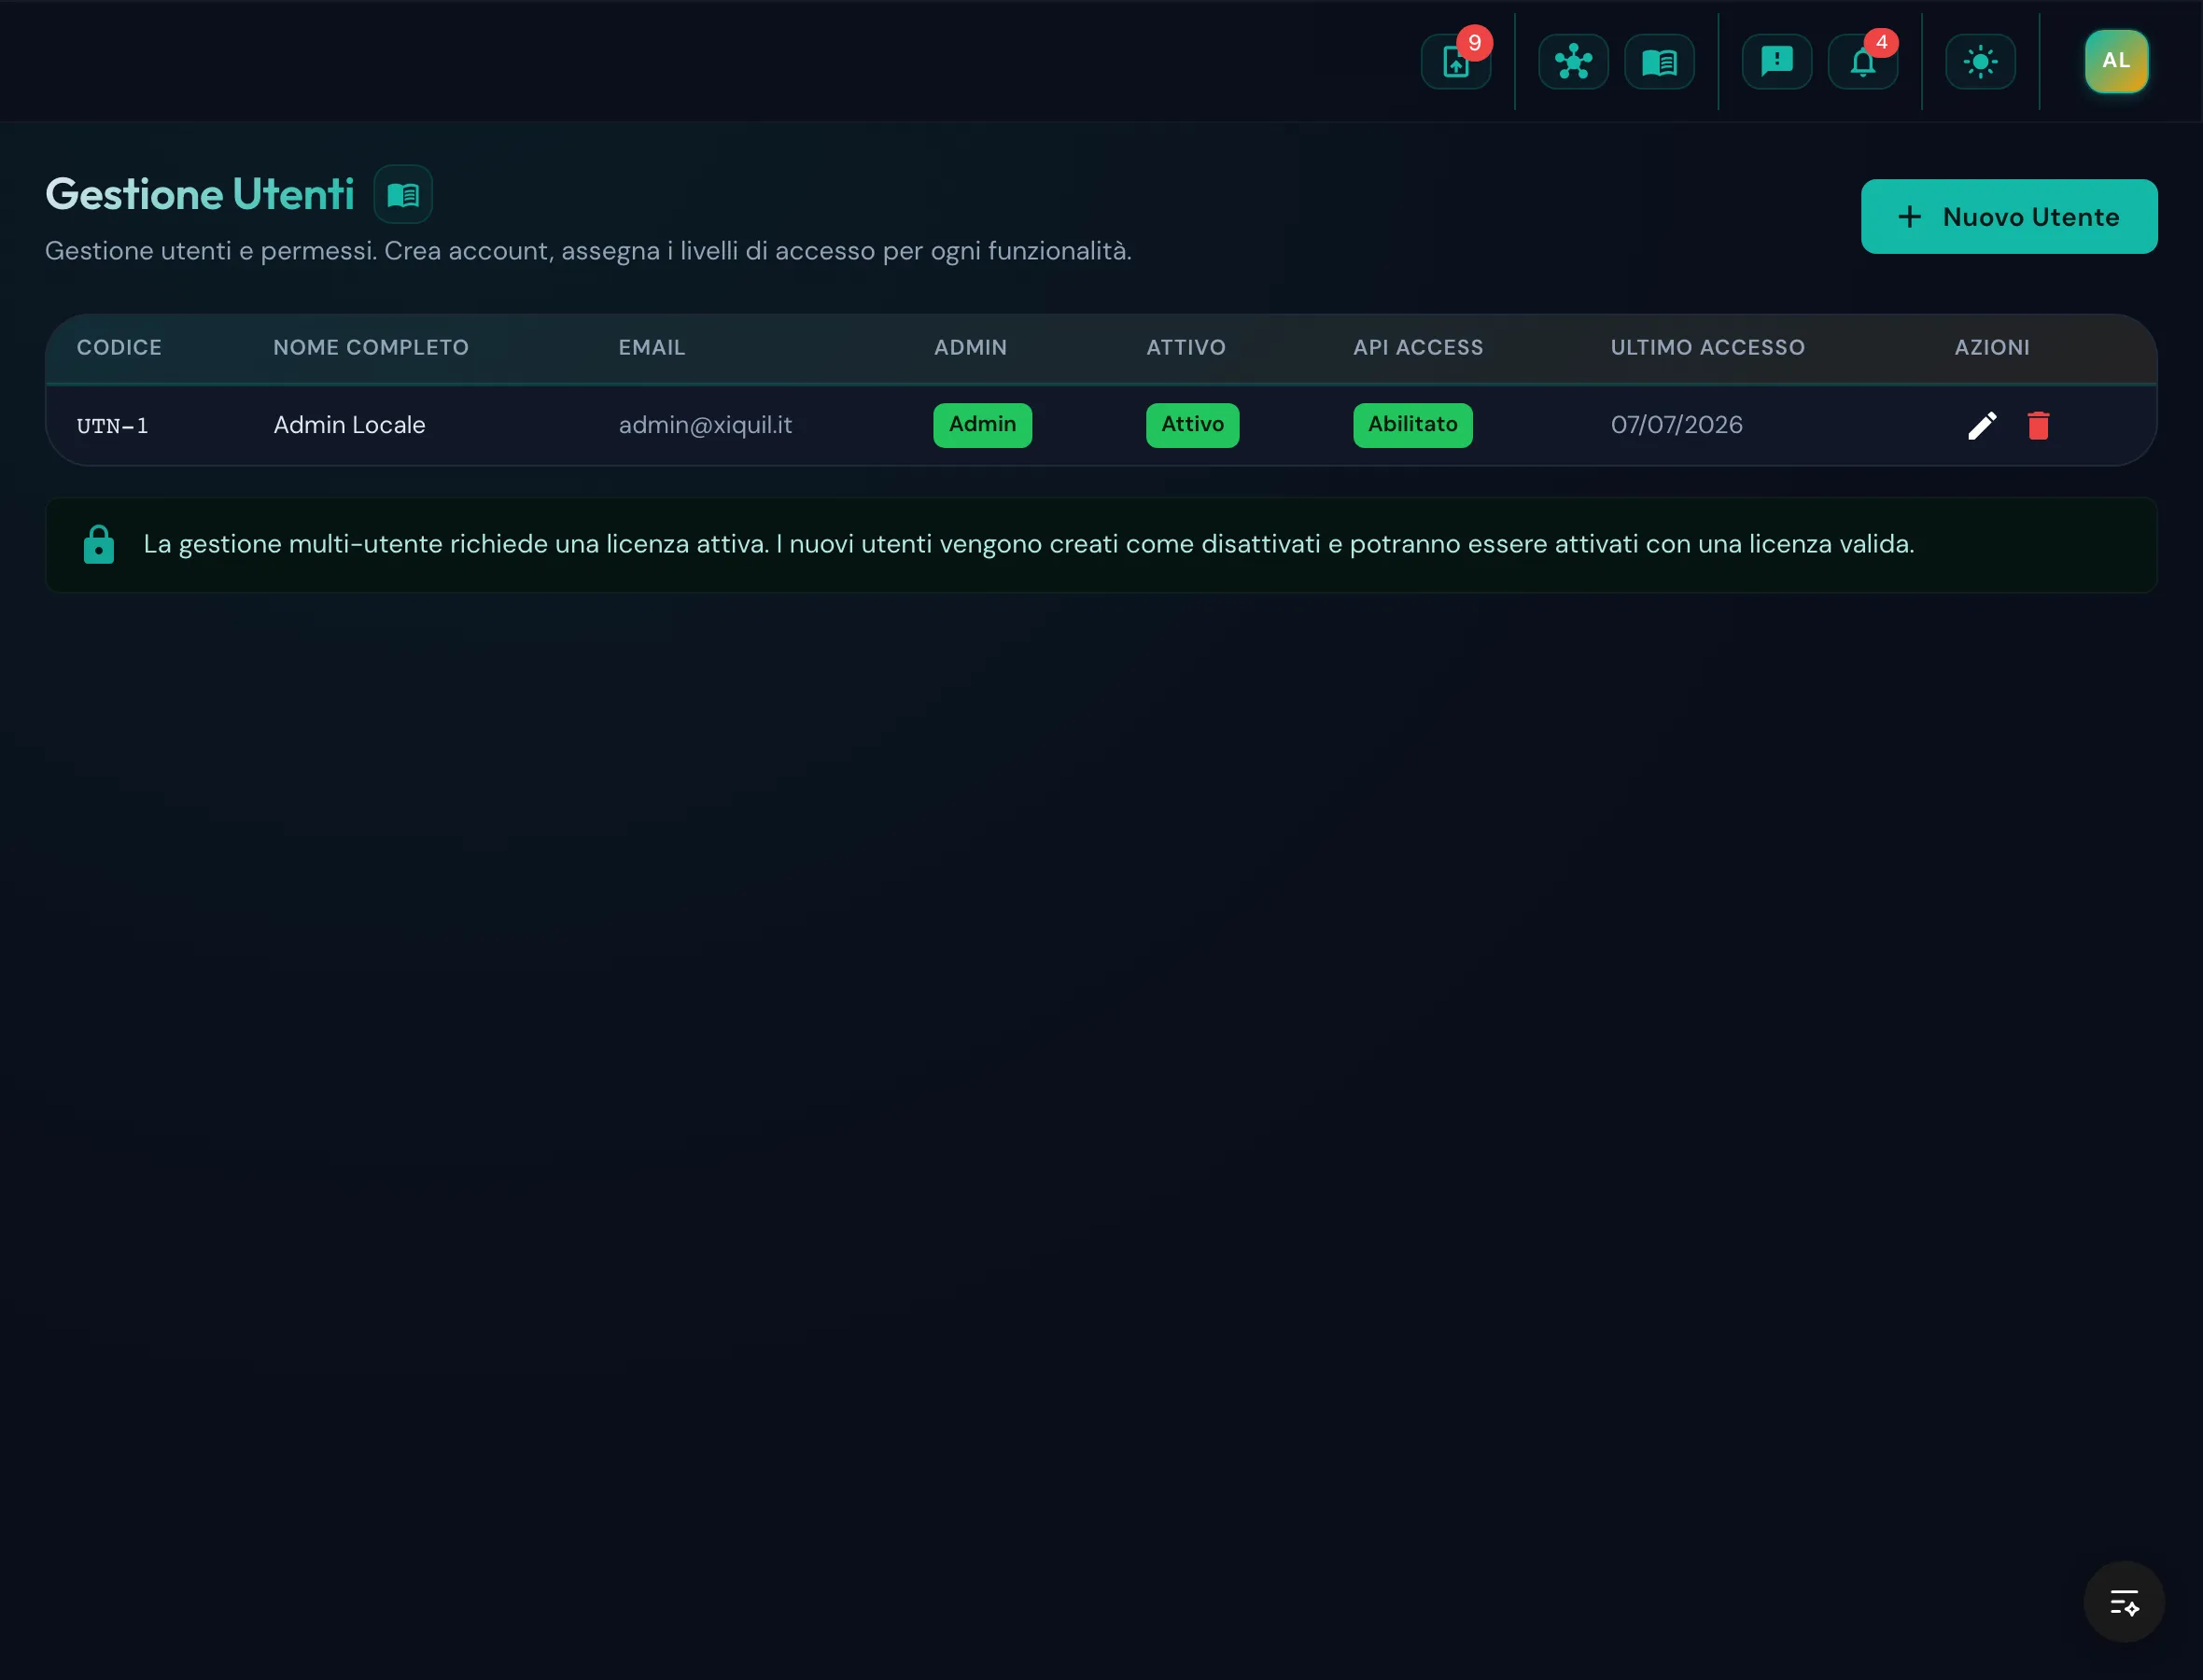Delete user Admin Locale with trash icon
The height and width of the screenshot is (1680, 2203).
click(2038, 426)
